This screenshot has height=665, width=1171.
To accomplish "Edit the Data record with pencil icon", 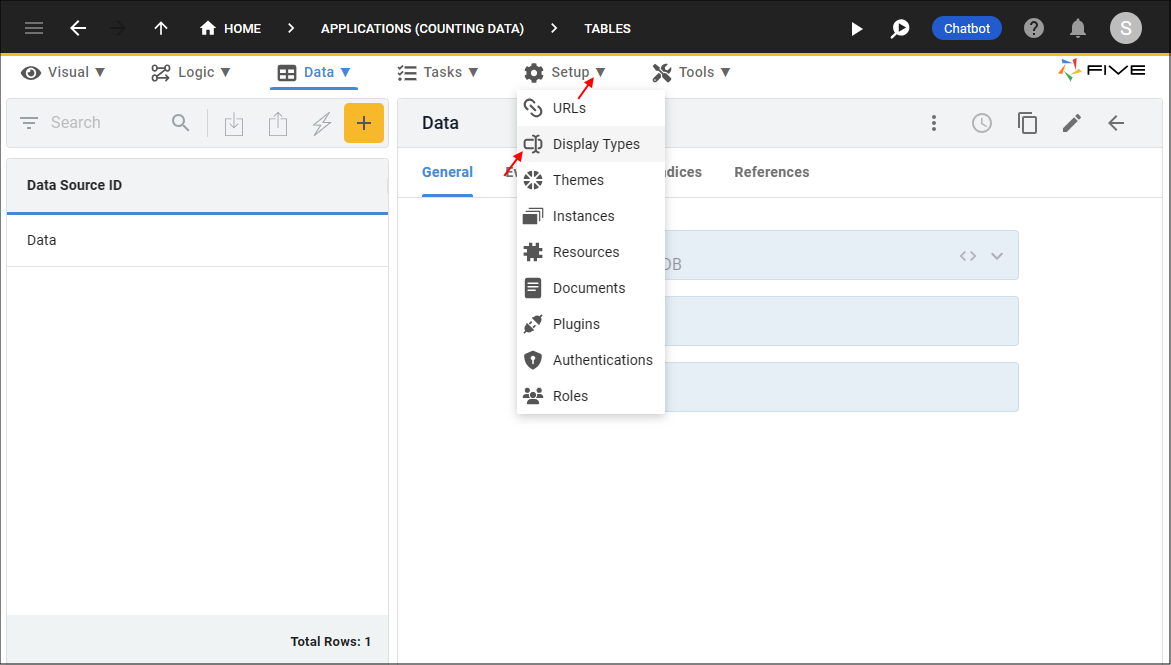I will (1072, 123).
